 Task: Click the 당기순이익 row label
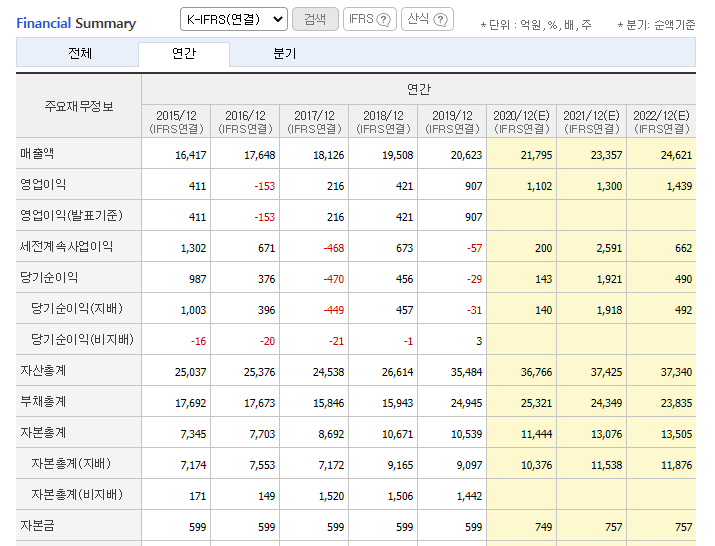49,277
